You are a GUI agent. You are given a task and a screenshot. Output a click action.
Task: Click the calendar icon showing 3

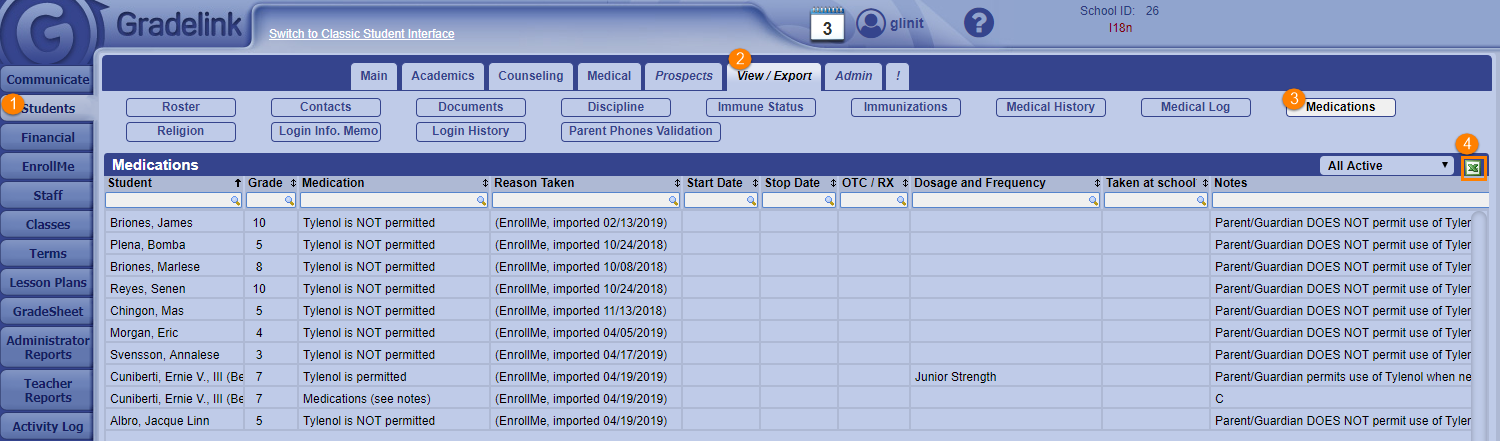(827, 25)
